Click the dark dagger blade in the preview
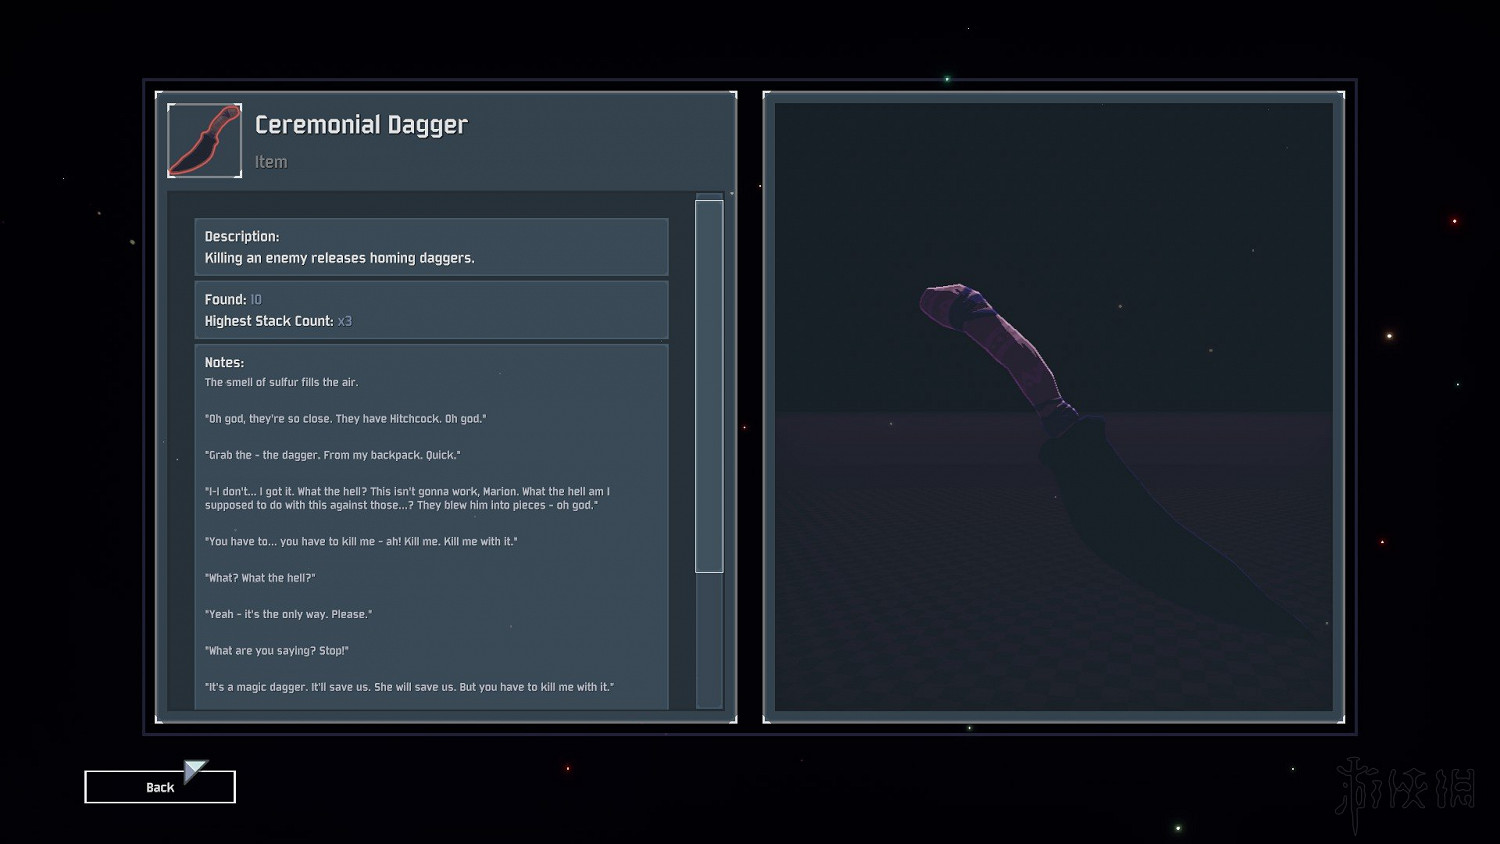The image size is (1500, 844). pyautogui.click(x=1150, y=520)
